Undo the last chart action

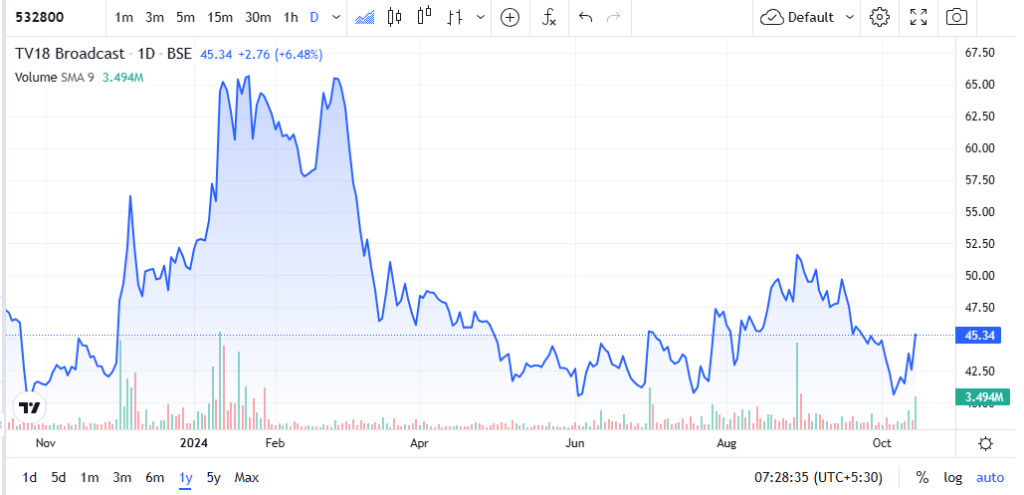click(x=586, y=18)
